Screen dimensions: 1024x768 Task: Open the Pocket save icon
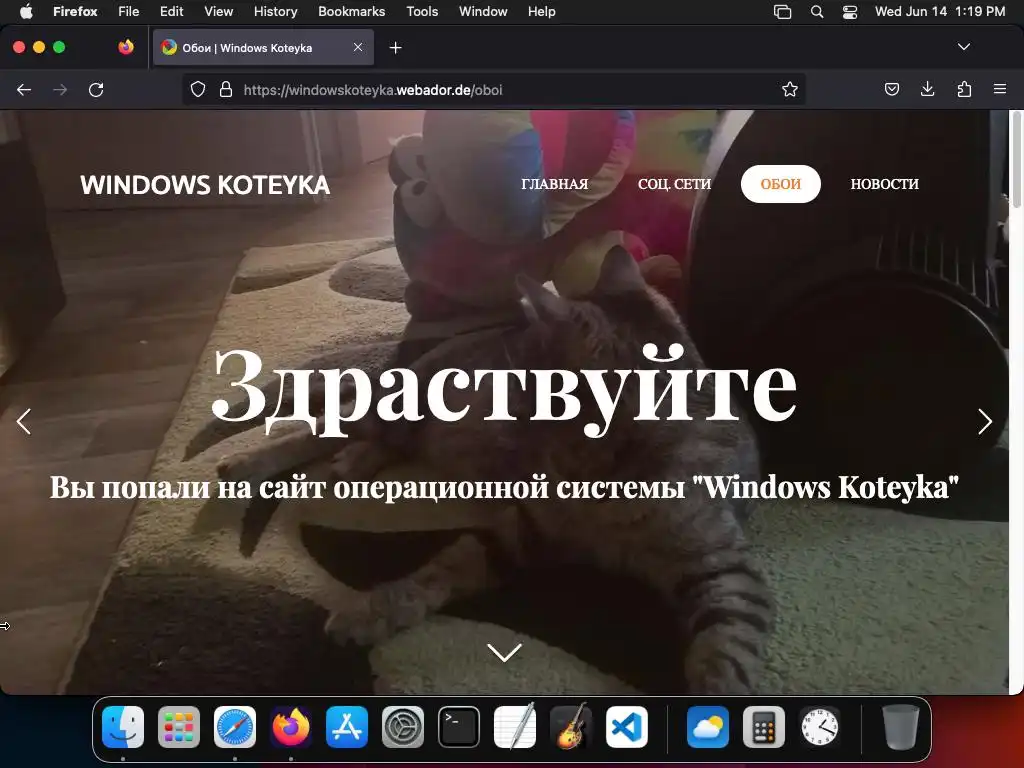tap(891, 89)
